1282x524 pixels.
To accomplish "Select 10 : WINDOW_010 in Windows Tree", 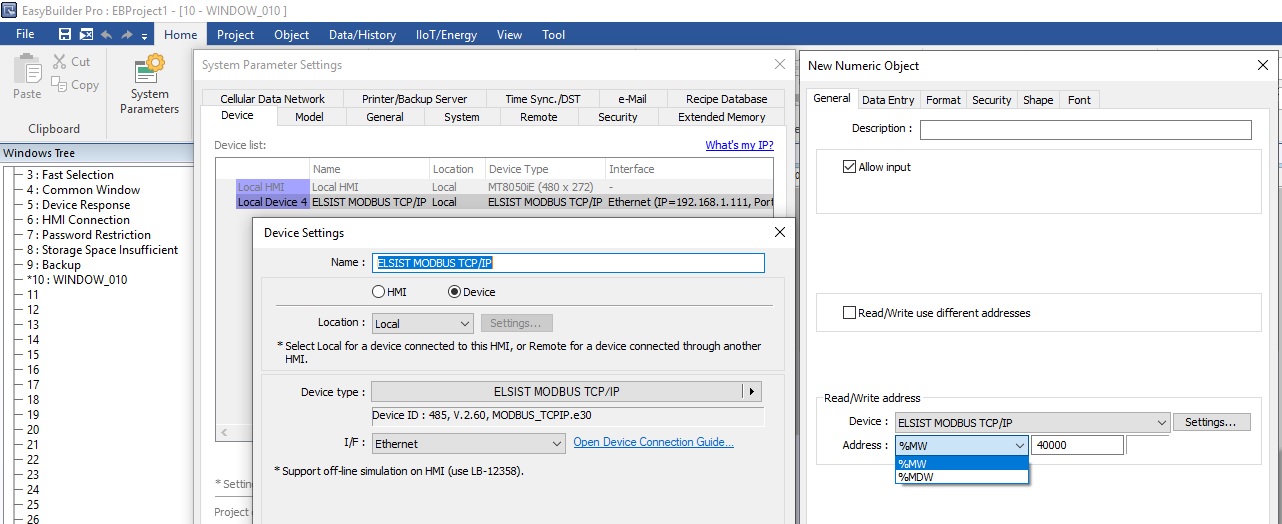I will tap(77, 280).
